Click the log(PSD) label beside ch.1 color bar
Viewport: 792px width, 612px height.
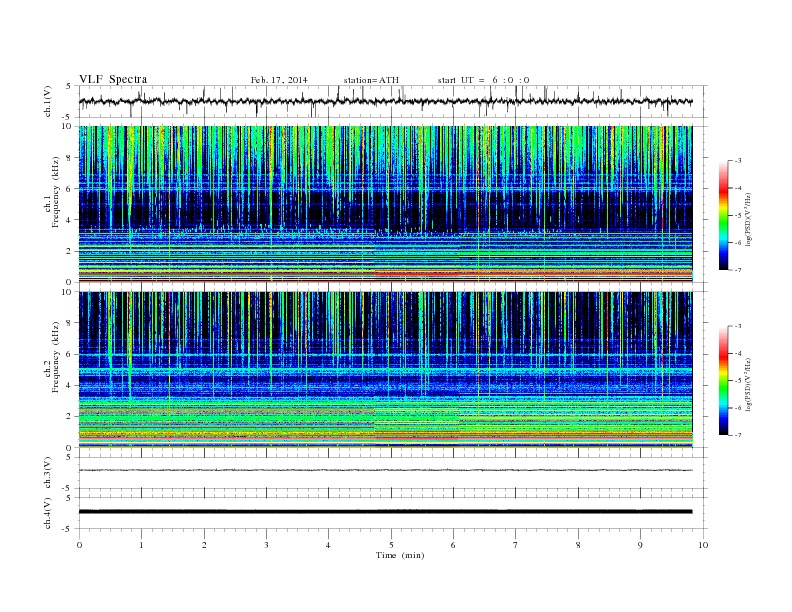pos(749,220)
